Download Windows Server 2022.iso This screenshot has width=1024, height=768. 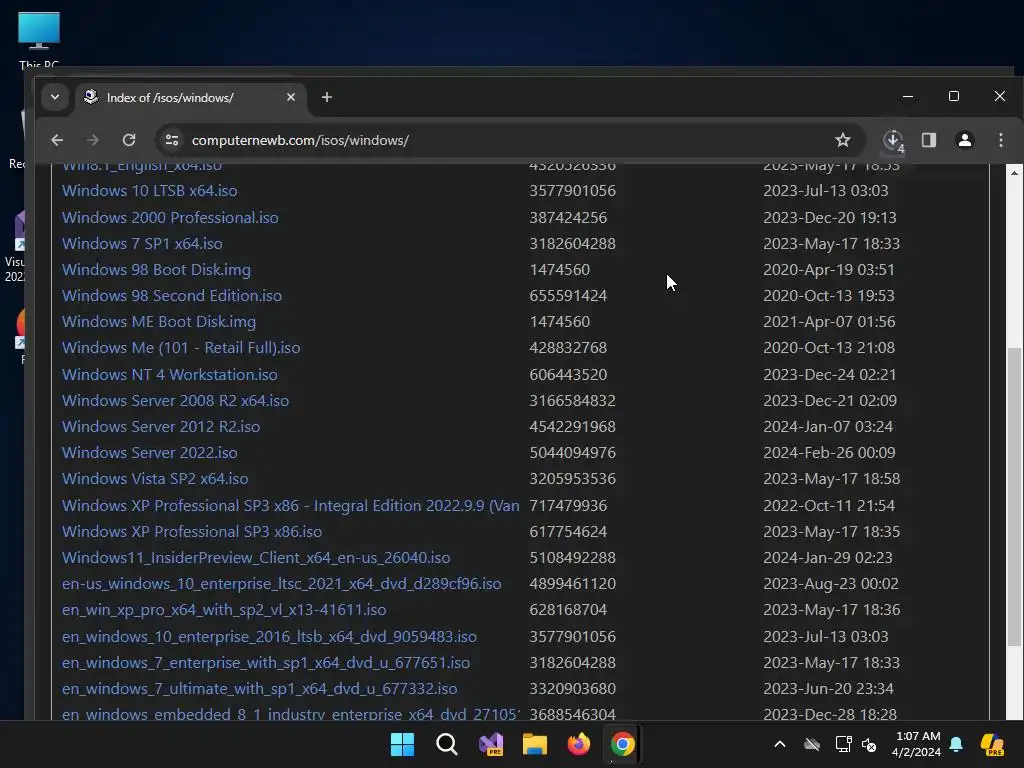[150, 453]
